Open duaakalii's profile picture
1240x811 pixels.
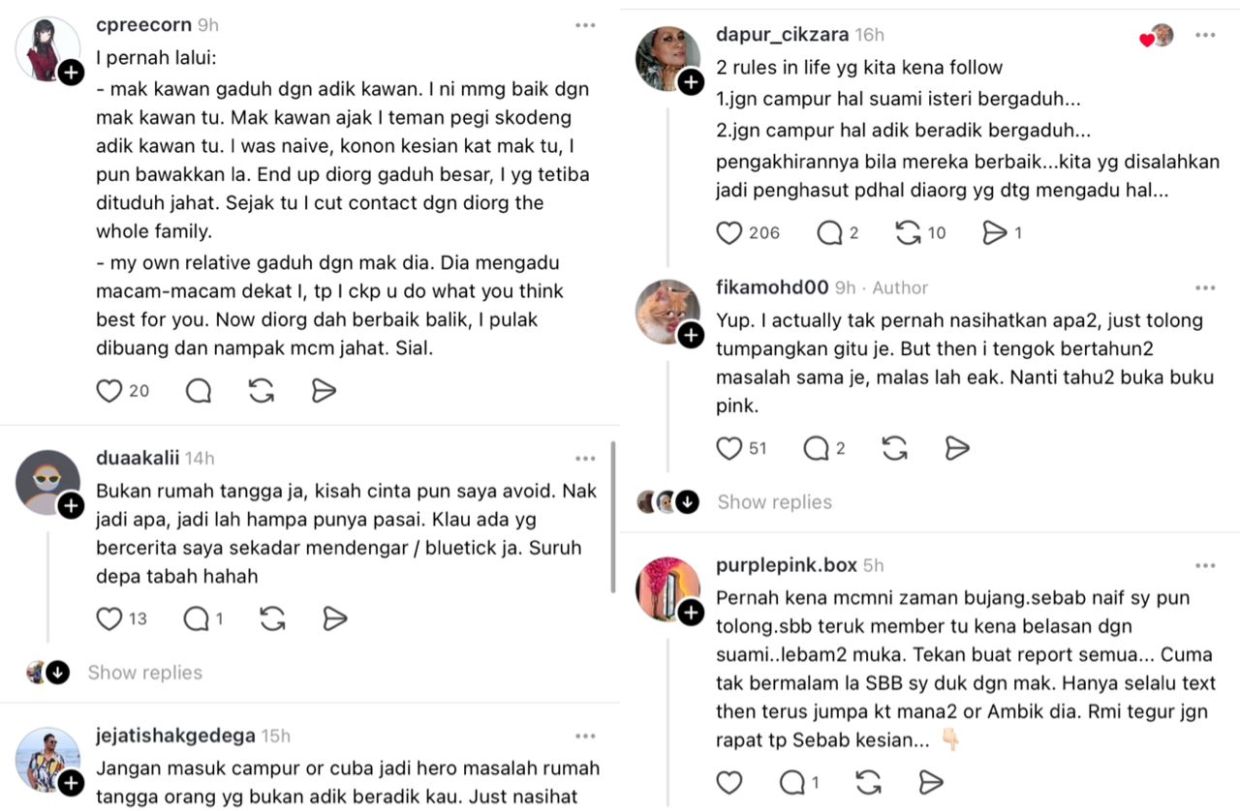click(48, 482)
